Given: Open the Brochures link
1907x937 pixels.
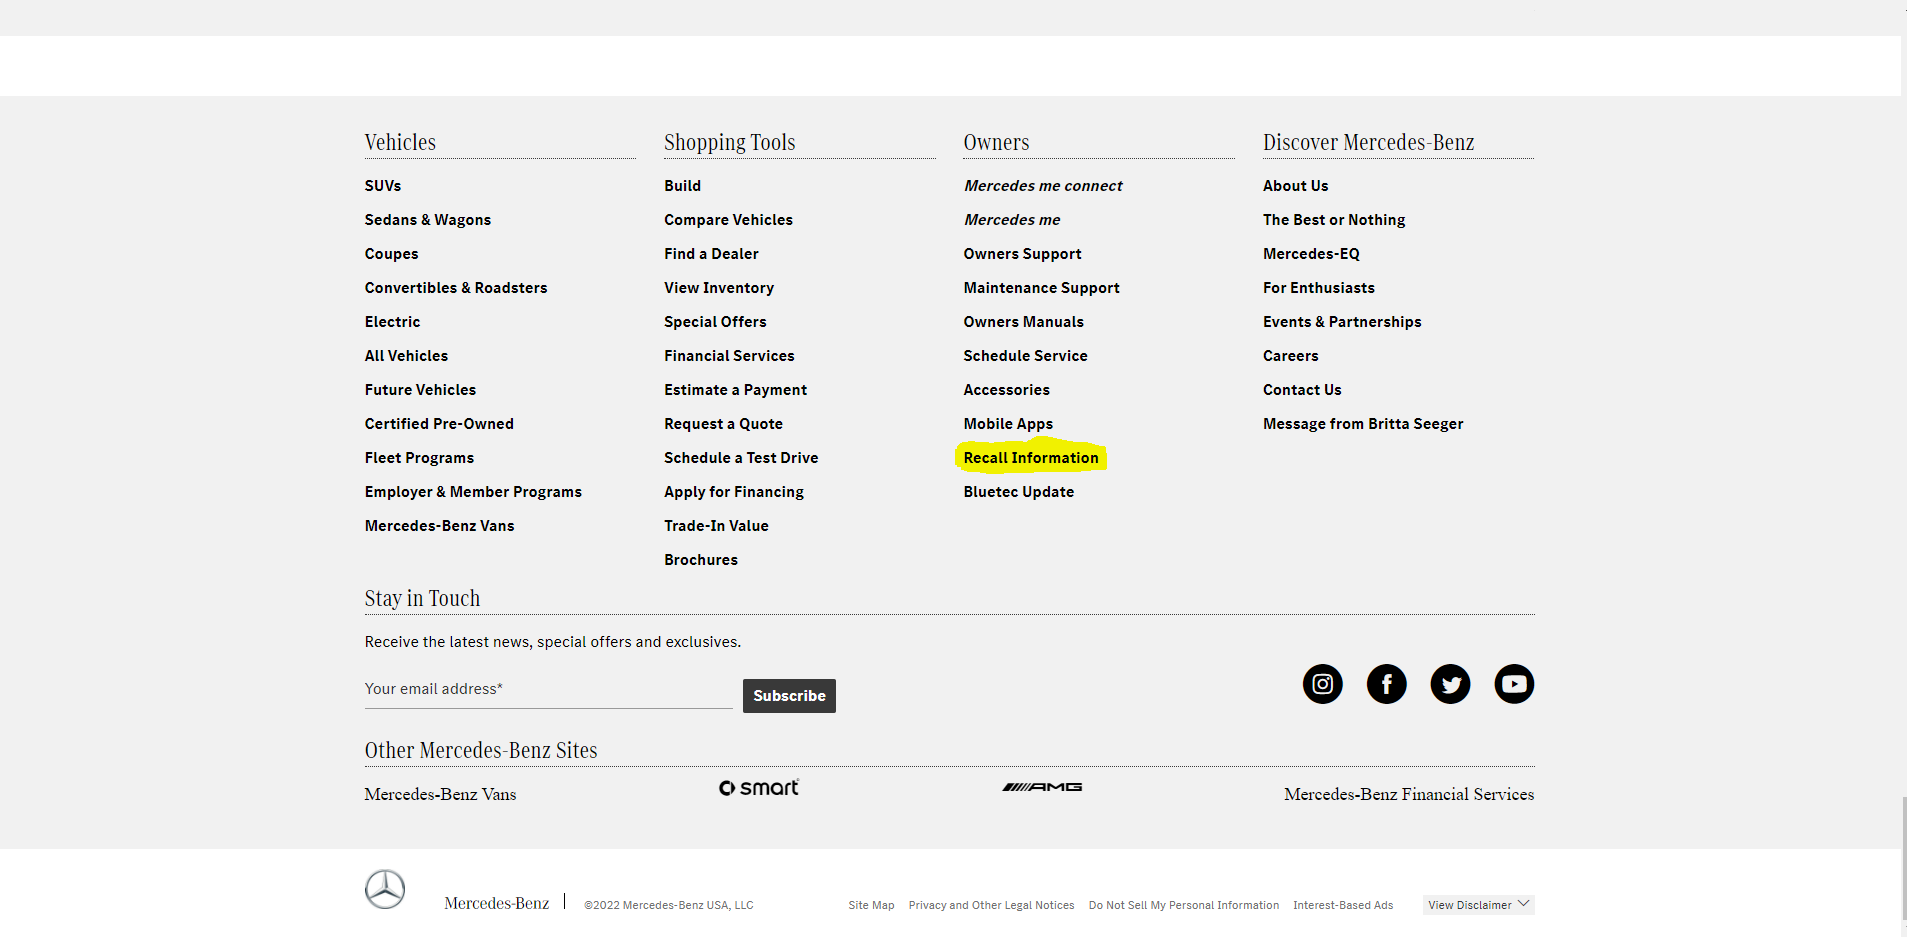Looking at the screenshot, I should pyautogui.click(x=701, y=560).
